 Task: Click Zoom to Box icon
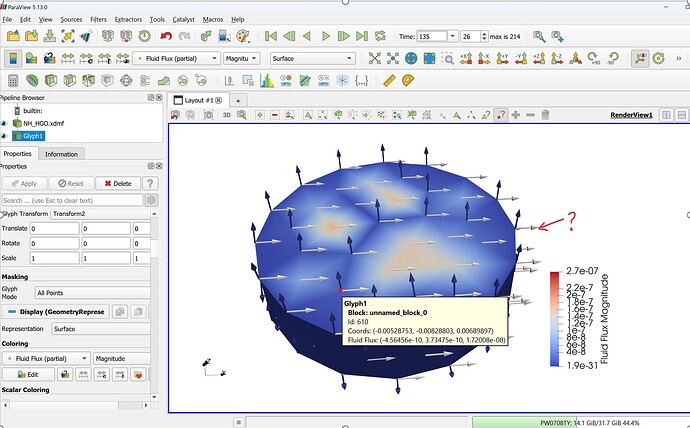[448, 58]
